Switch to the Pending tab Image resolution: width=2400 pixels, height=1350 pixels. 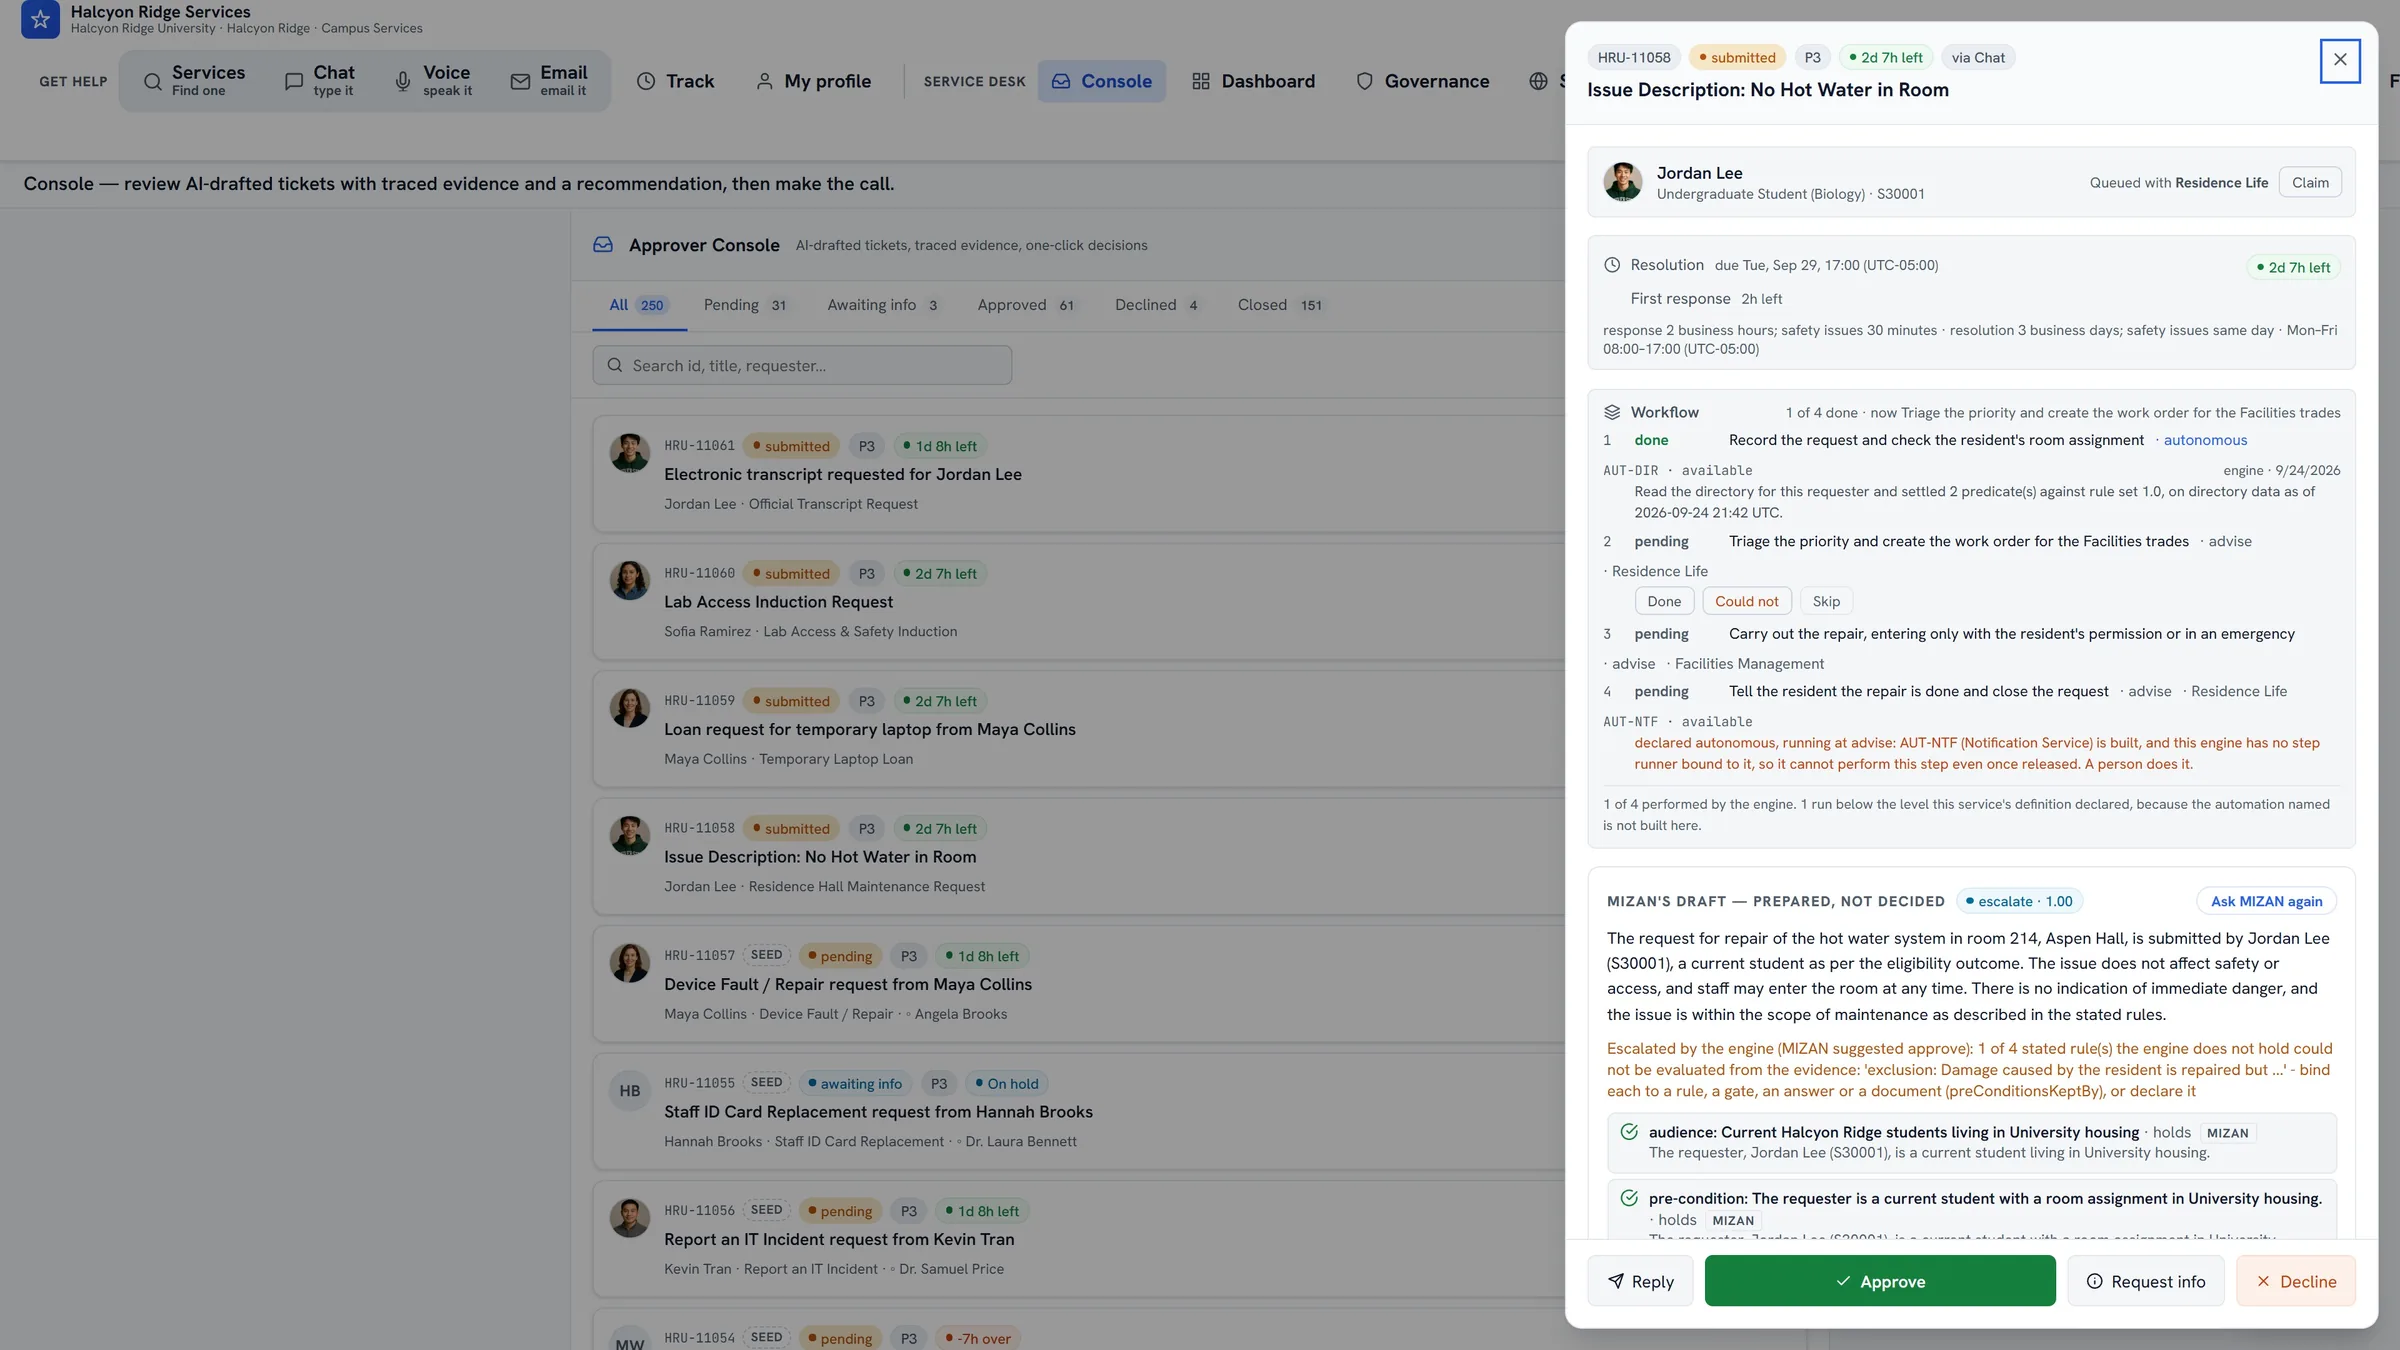pyautogui.click(x=746, y=305)
